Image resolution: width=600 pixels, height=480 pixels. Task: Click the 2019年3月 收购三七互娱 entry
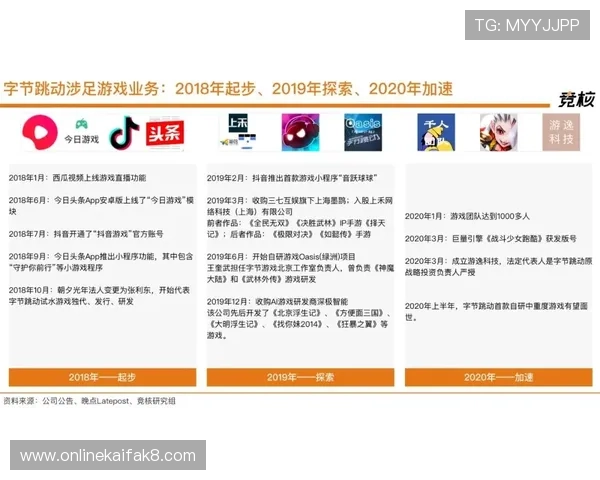pyautogui.click(x=300, y=217)
